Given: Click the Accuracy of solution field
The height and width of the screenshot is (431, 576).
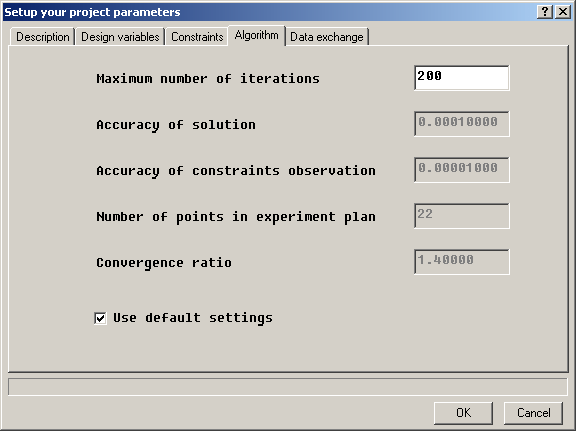Looking at the screenshot, I should pyautogui.click(x=462, y=124).
